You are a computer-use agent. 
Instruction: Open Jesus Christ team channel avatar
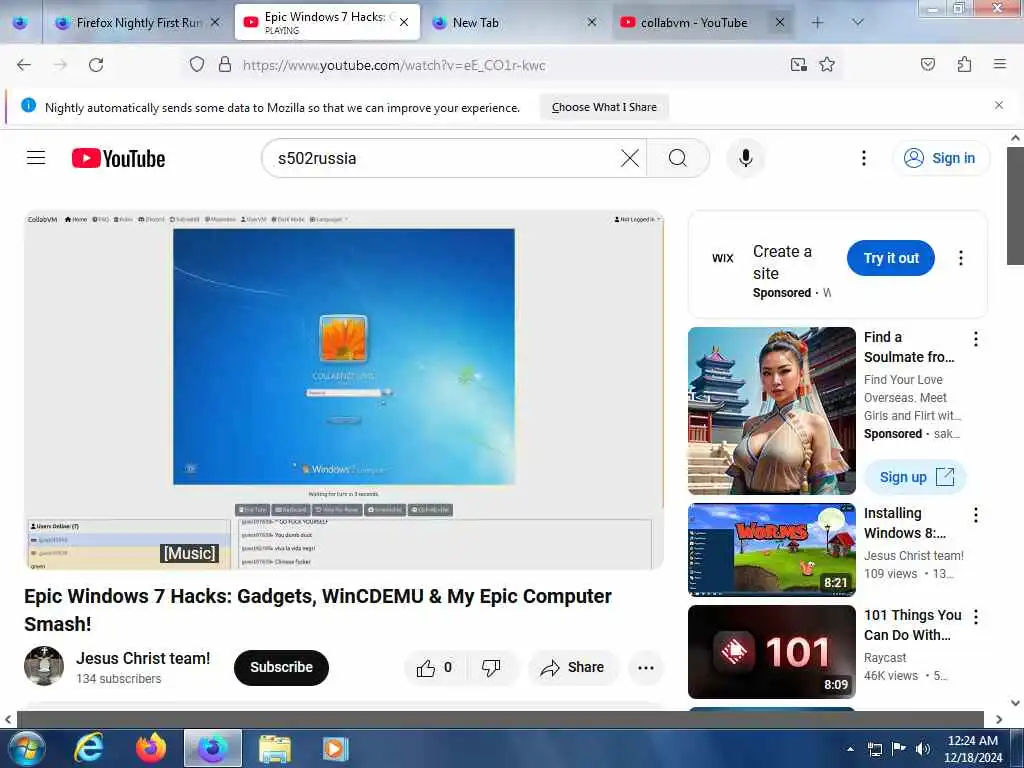tap(44, 666)
